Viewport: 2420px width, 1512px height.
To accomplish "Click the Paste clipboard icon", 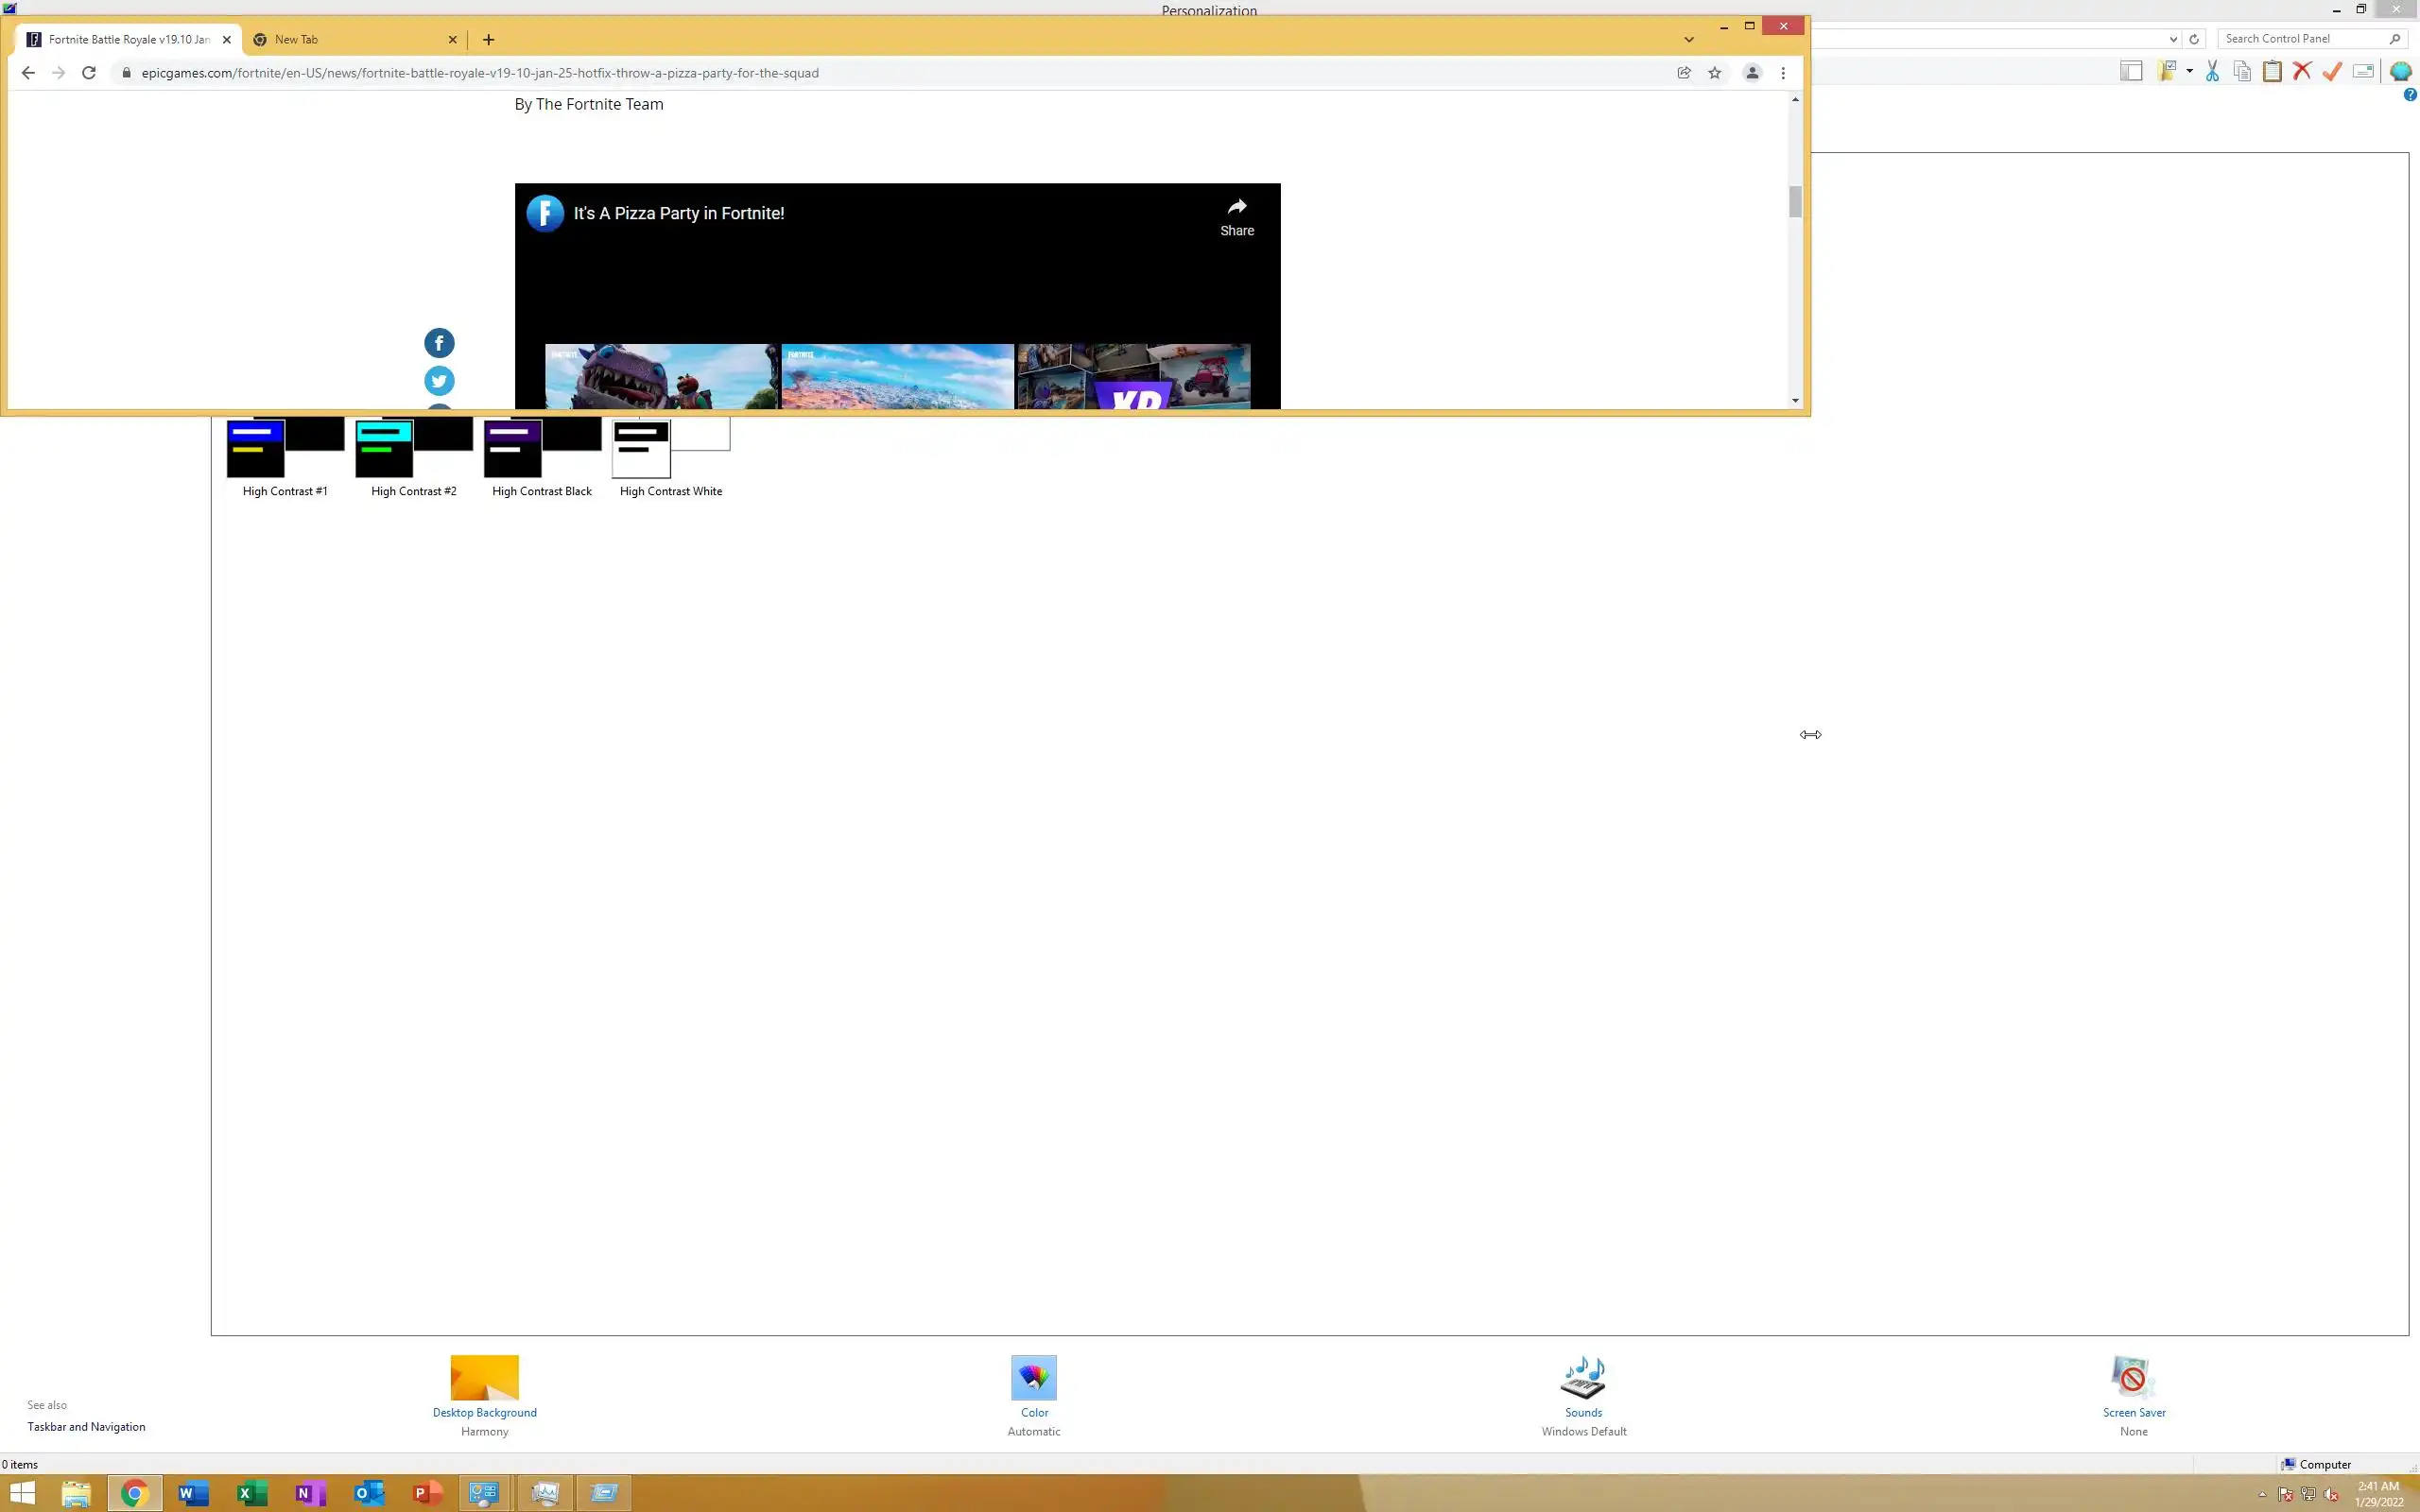I will click(2272, 71).
